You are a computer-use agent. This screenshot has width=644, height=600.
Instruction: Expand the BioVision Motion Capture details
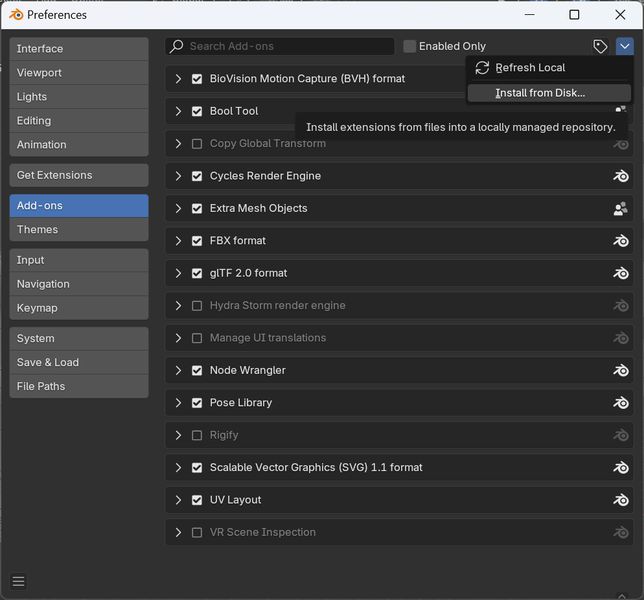click(x=178, y=79)
